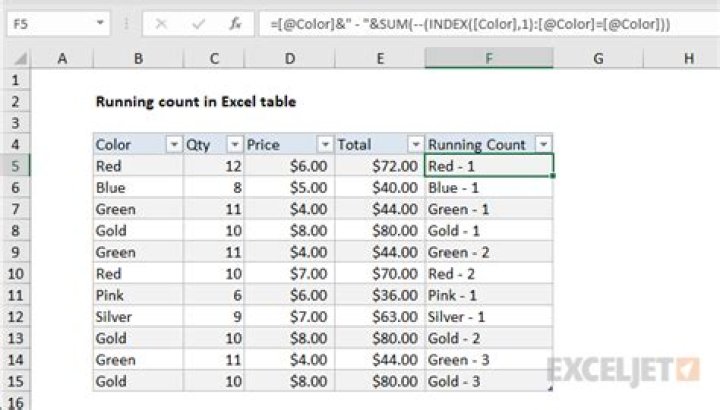The image size is (720, 410).
Task: Select the cell showing Green - 3
Action: (x=488, y=360)
